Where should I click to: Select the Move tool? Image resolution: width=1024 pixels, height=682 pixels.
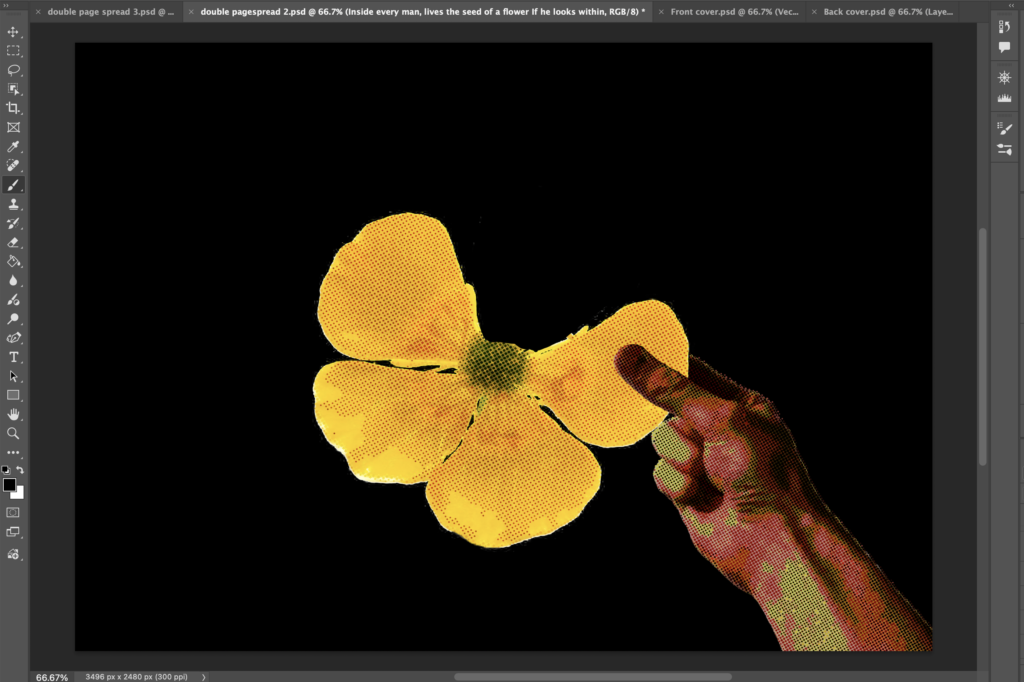point(14,32)
